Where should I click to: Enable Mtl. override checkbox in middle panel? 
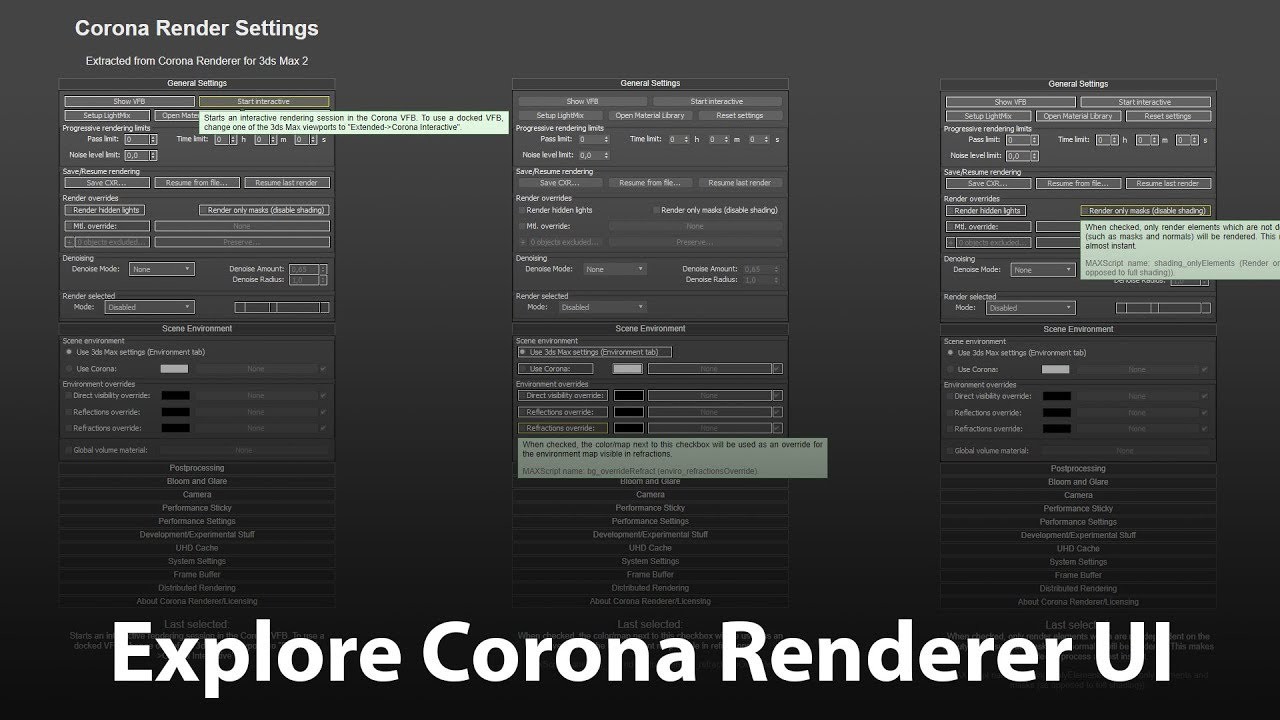pos(523,227)
